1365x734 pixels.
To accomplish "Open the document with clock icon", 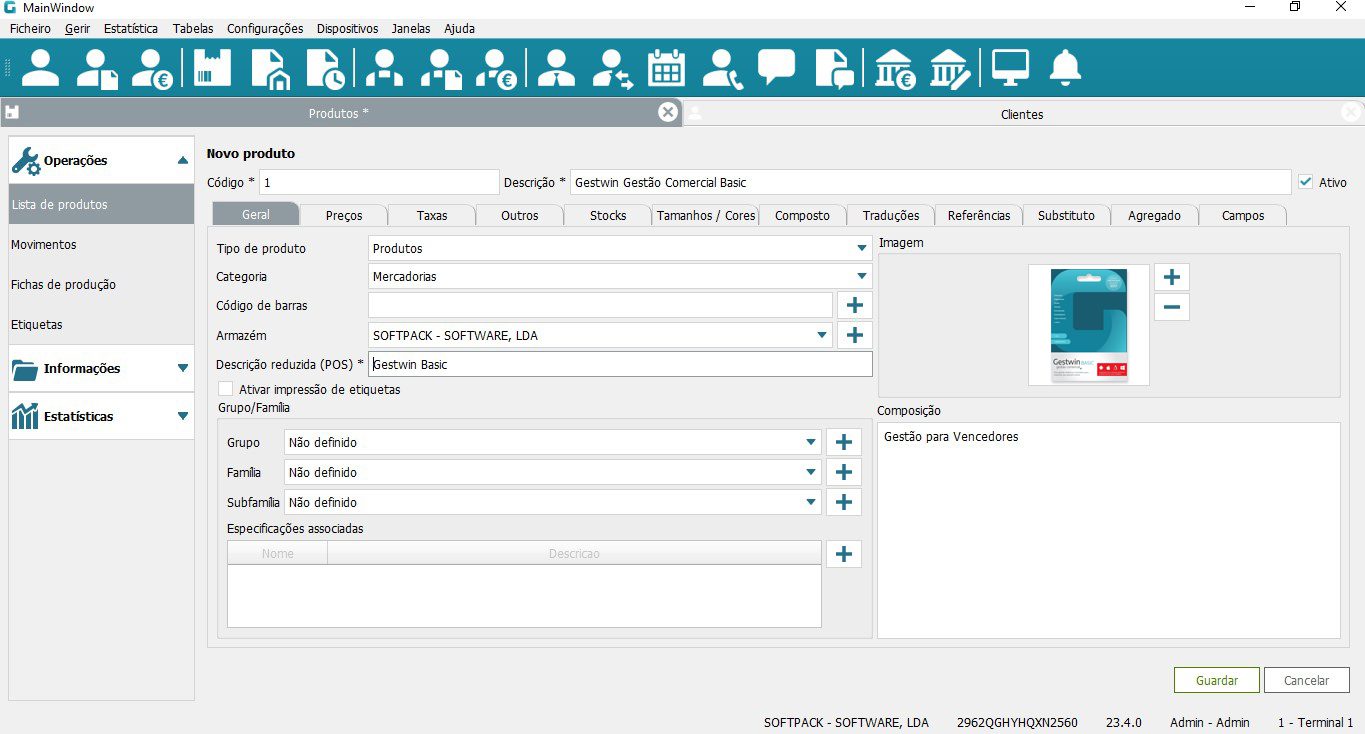I will [325, 68].
